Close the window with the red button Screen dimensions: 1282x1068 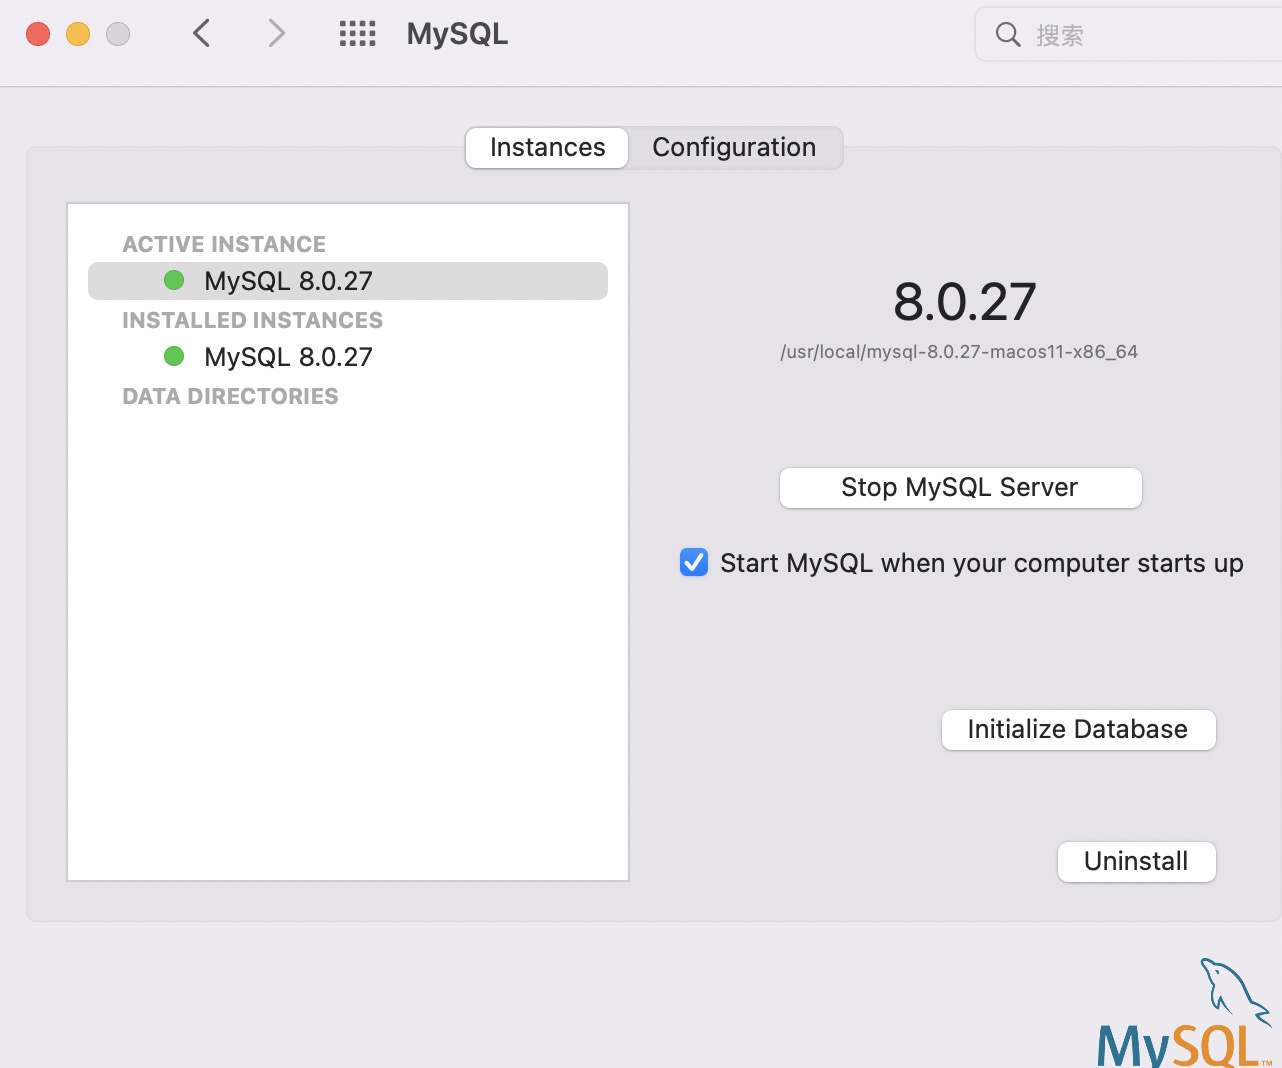click(x=38, y=34)
